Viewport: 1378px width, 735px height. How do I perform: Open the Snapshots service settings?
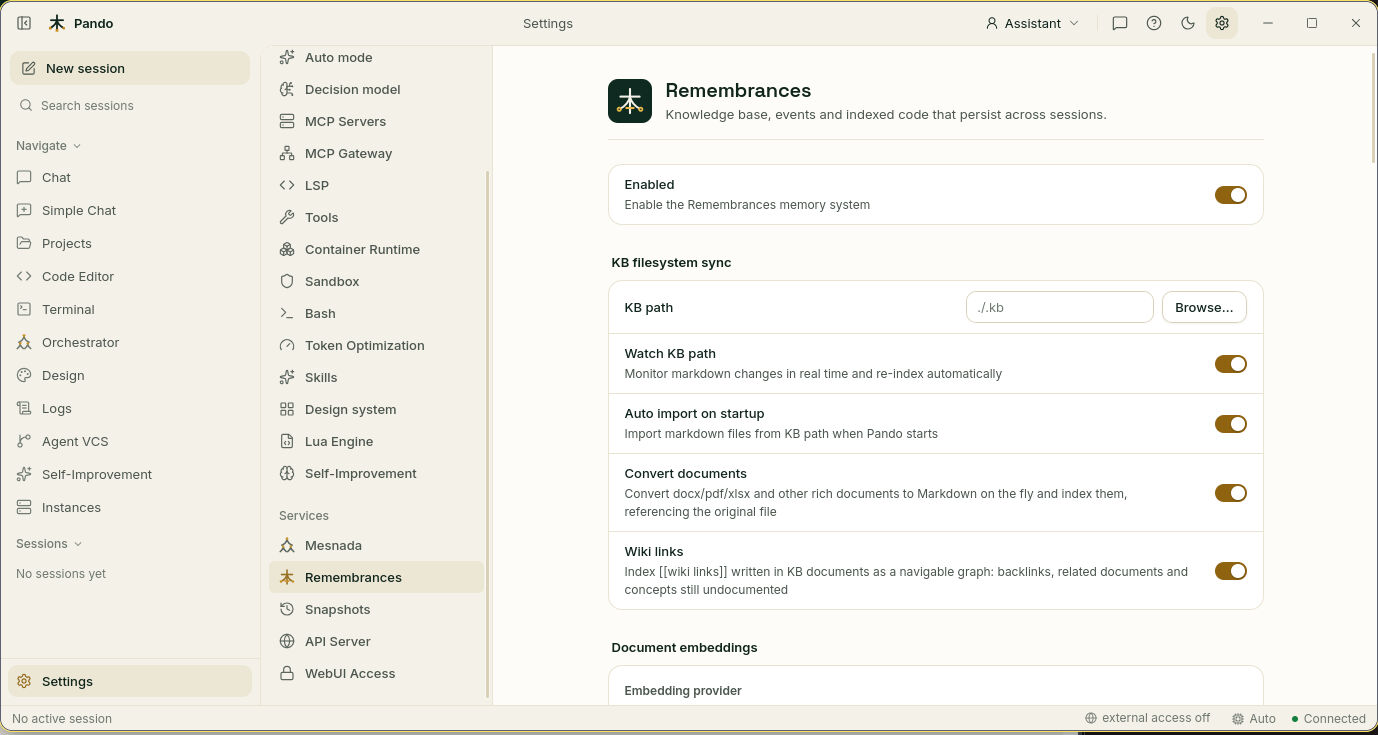(x=376, y=609)
